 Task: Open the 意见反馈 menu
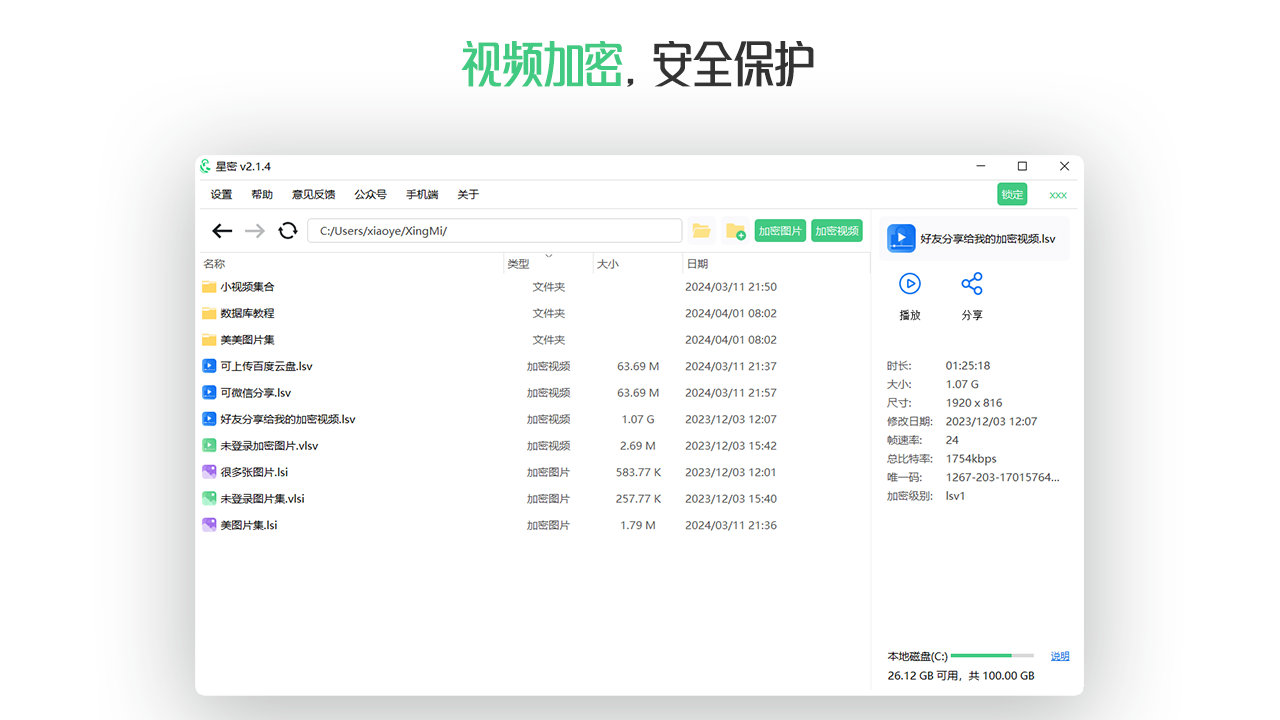pos(314,195)
